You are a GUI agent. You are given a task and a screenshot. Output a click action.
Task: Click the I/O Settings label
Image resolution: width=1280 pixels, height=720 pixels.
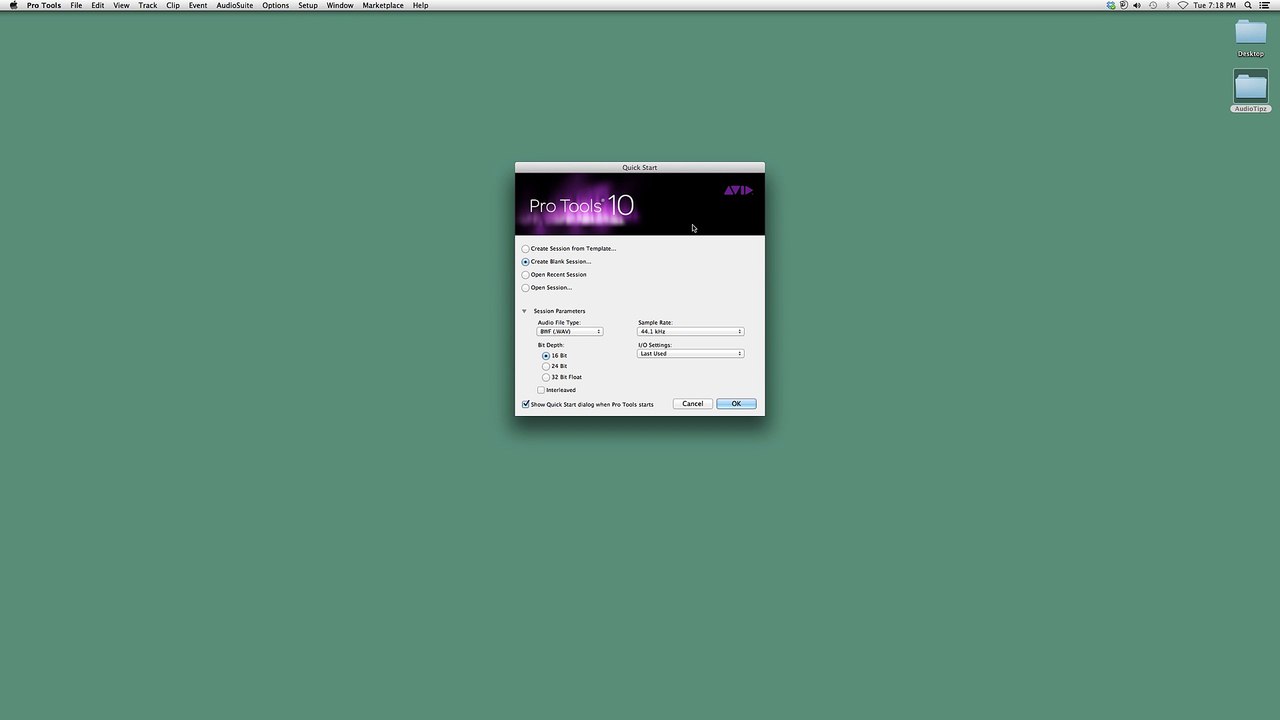pyautogui.click(x=655, y=345)
